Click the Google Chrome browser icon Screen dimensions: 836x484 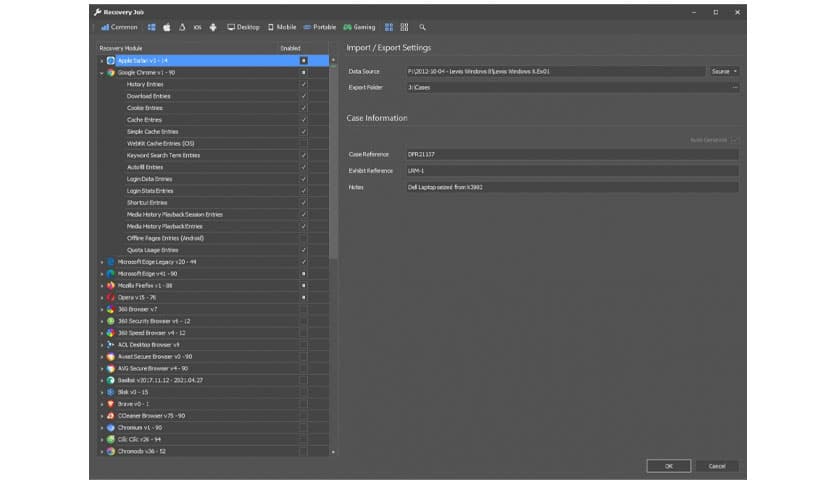(x=111, y=72)
